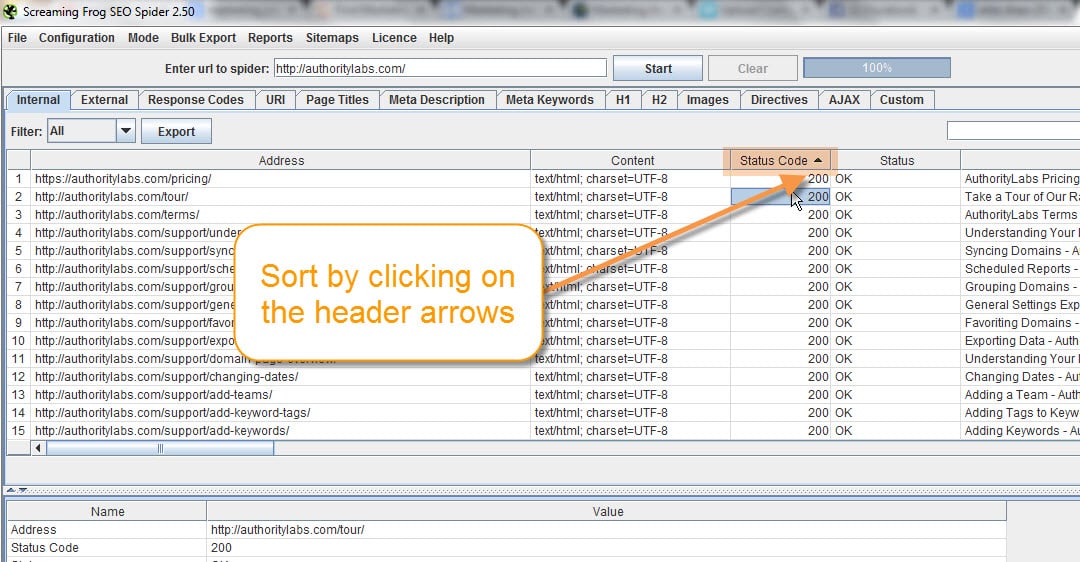Screen dimensions: 1080x562
Task: Click the table's horizontal scrollbar thumb
Action: (160, 448)
